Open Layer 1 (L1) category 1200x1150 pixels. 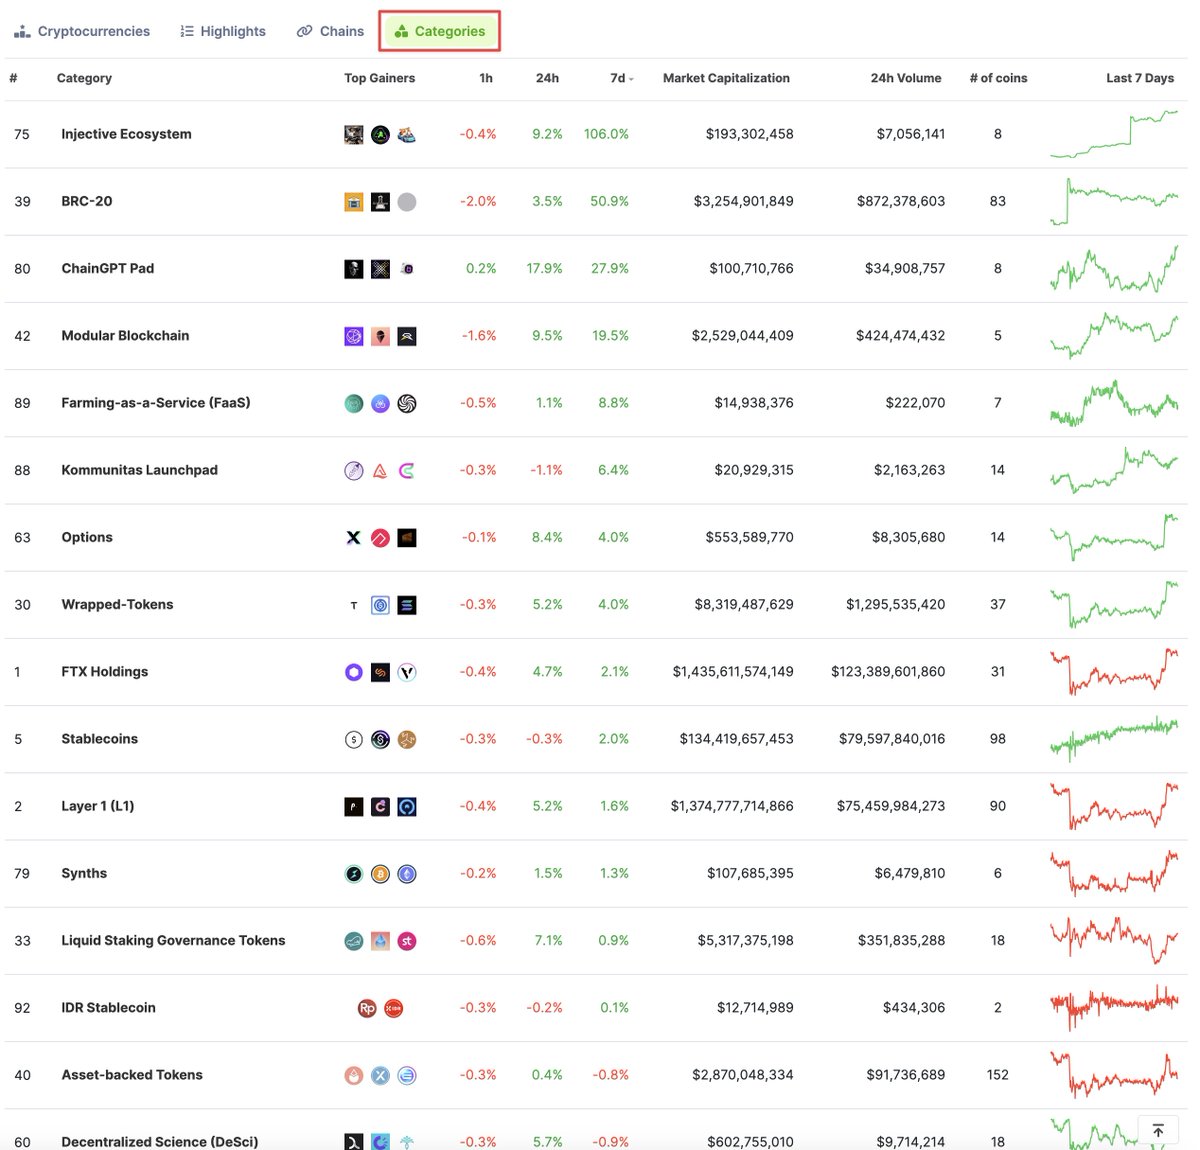(x=98, y=806)
